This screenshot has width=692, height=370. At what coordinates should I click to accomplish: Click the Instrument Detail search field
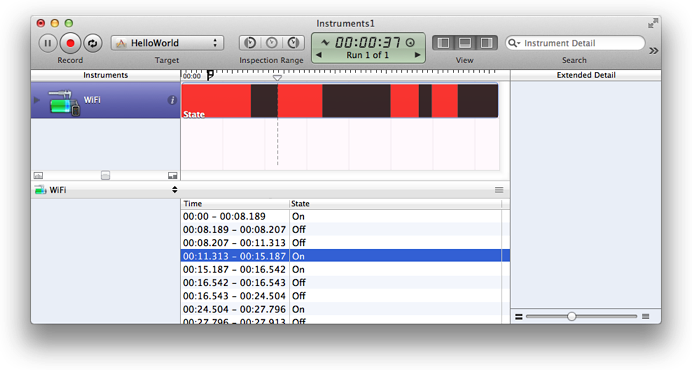coord(575,43)
